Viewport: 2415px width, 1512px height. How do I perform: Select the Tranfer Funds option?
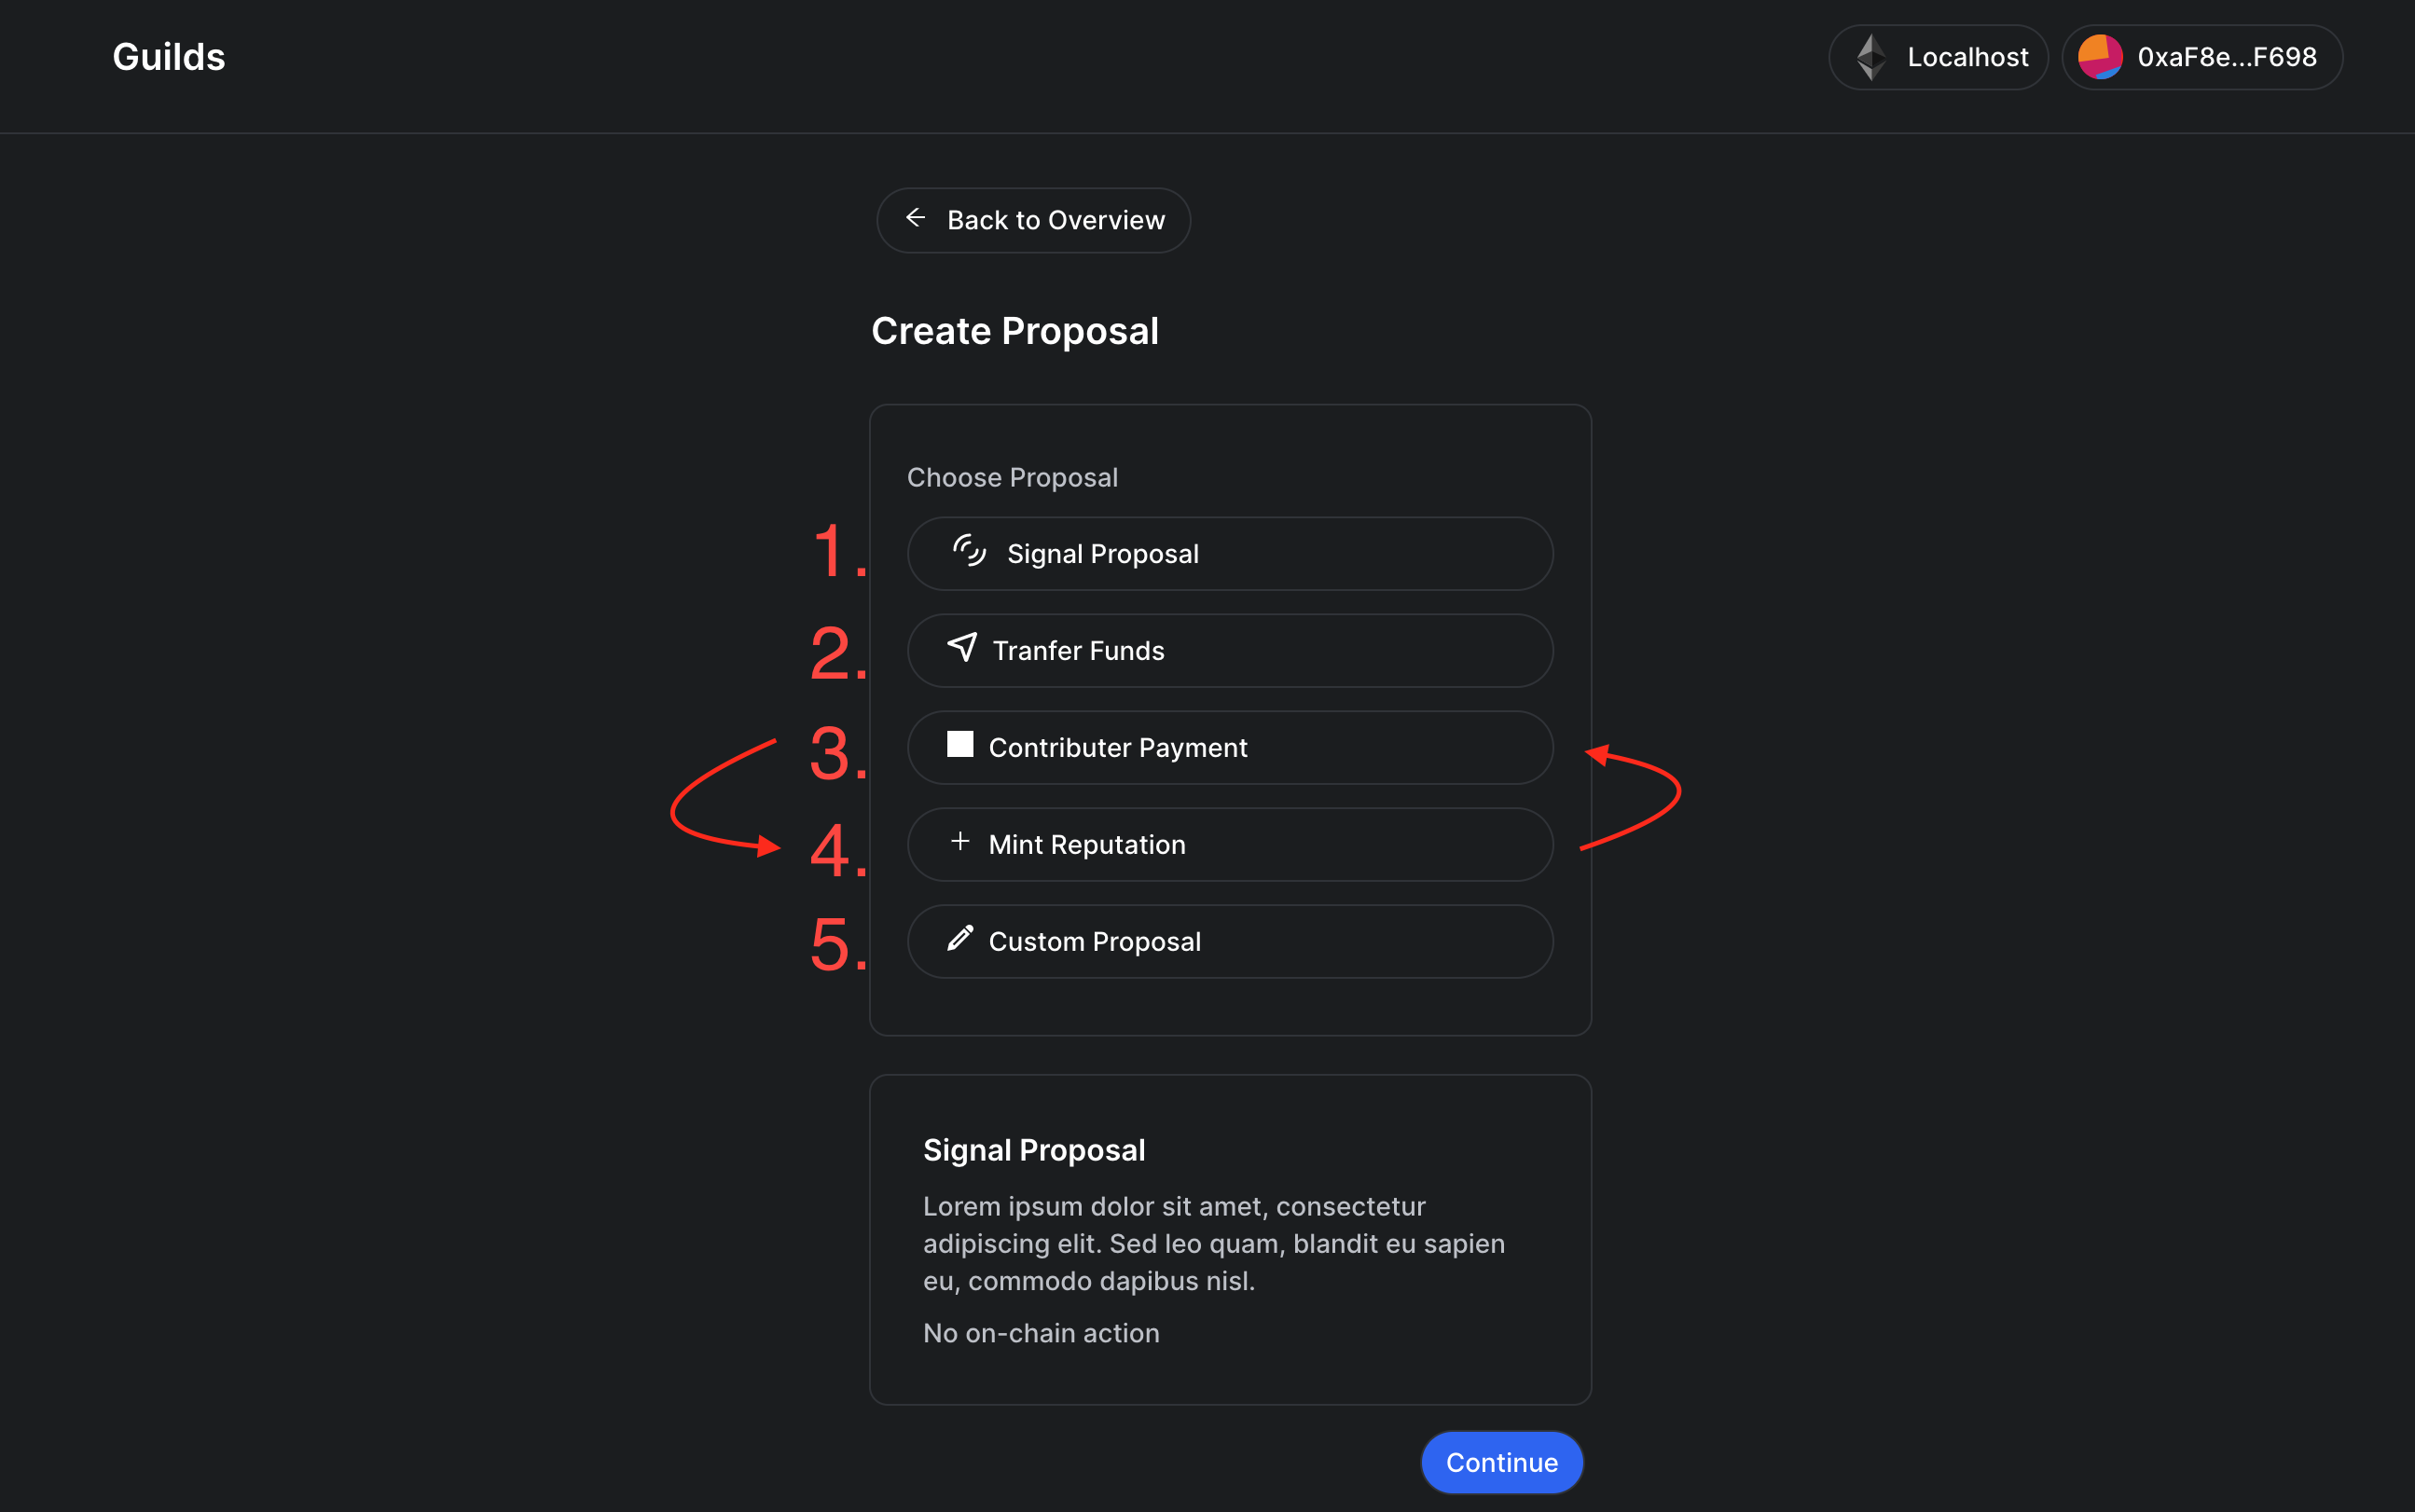[x=1229, y=649]
